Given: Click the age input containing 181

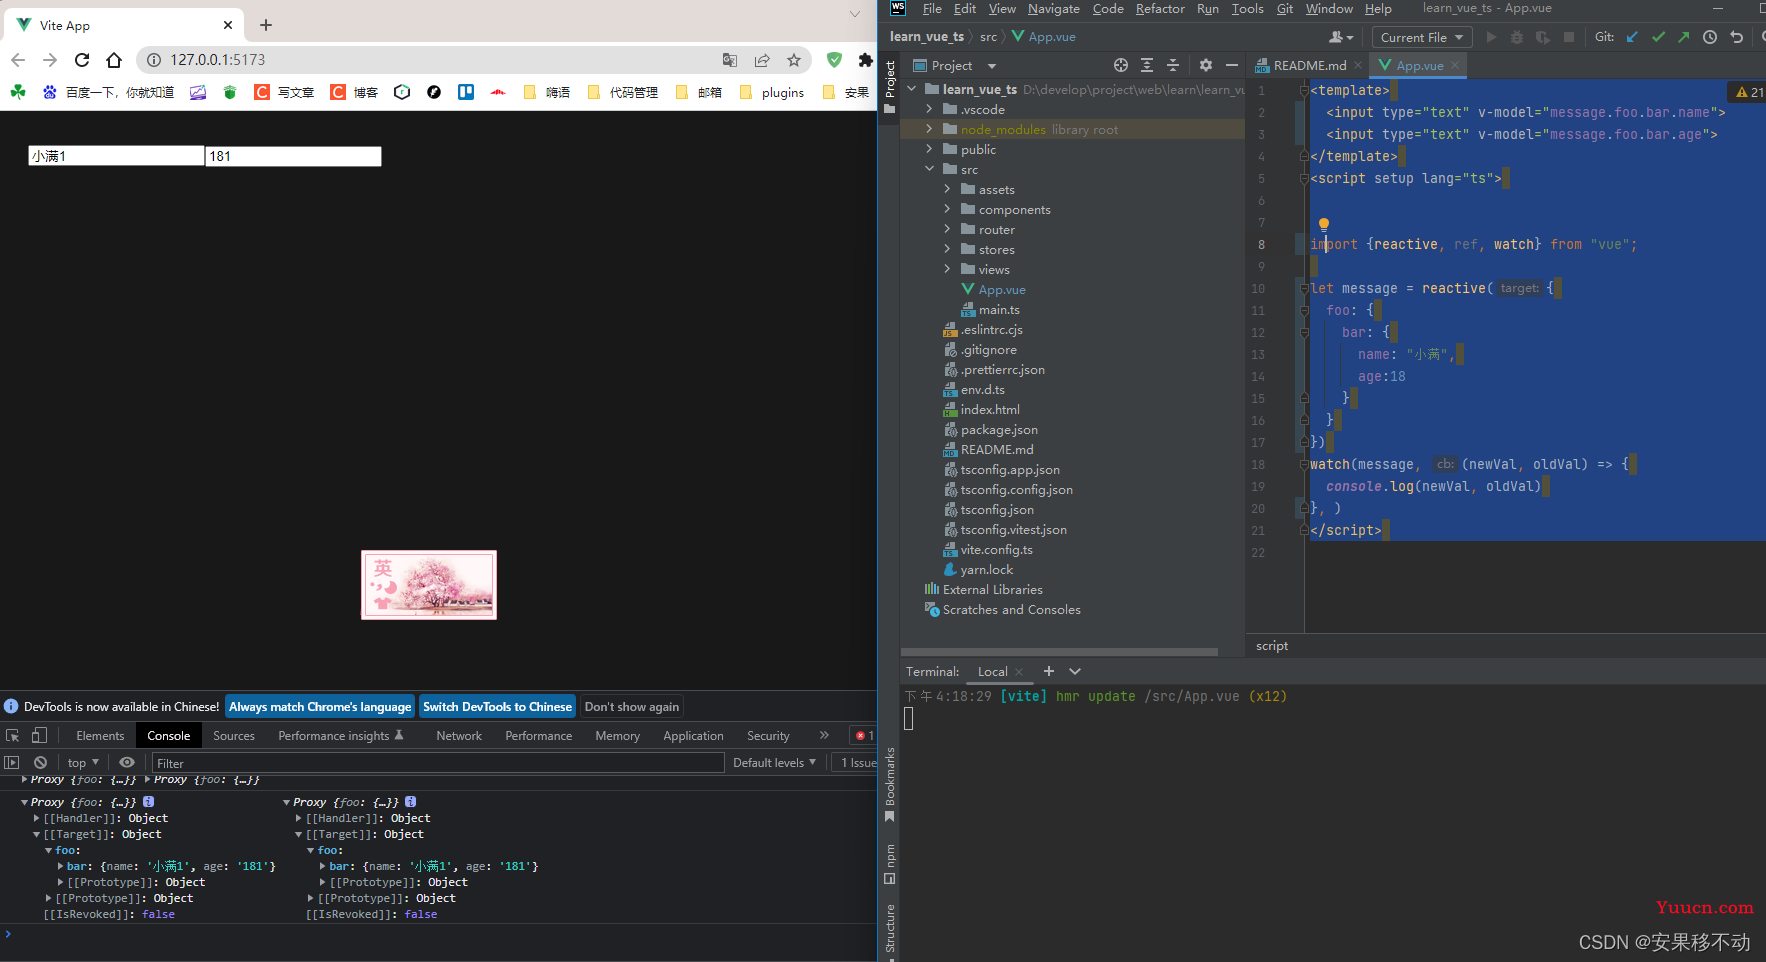Looking at the screenshot, I should pyautogui.click(x=293, y=156).
